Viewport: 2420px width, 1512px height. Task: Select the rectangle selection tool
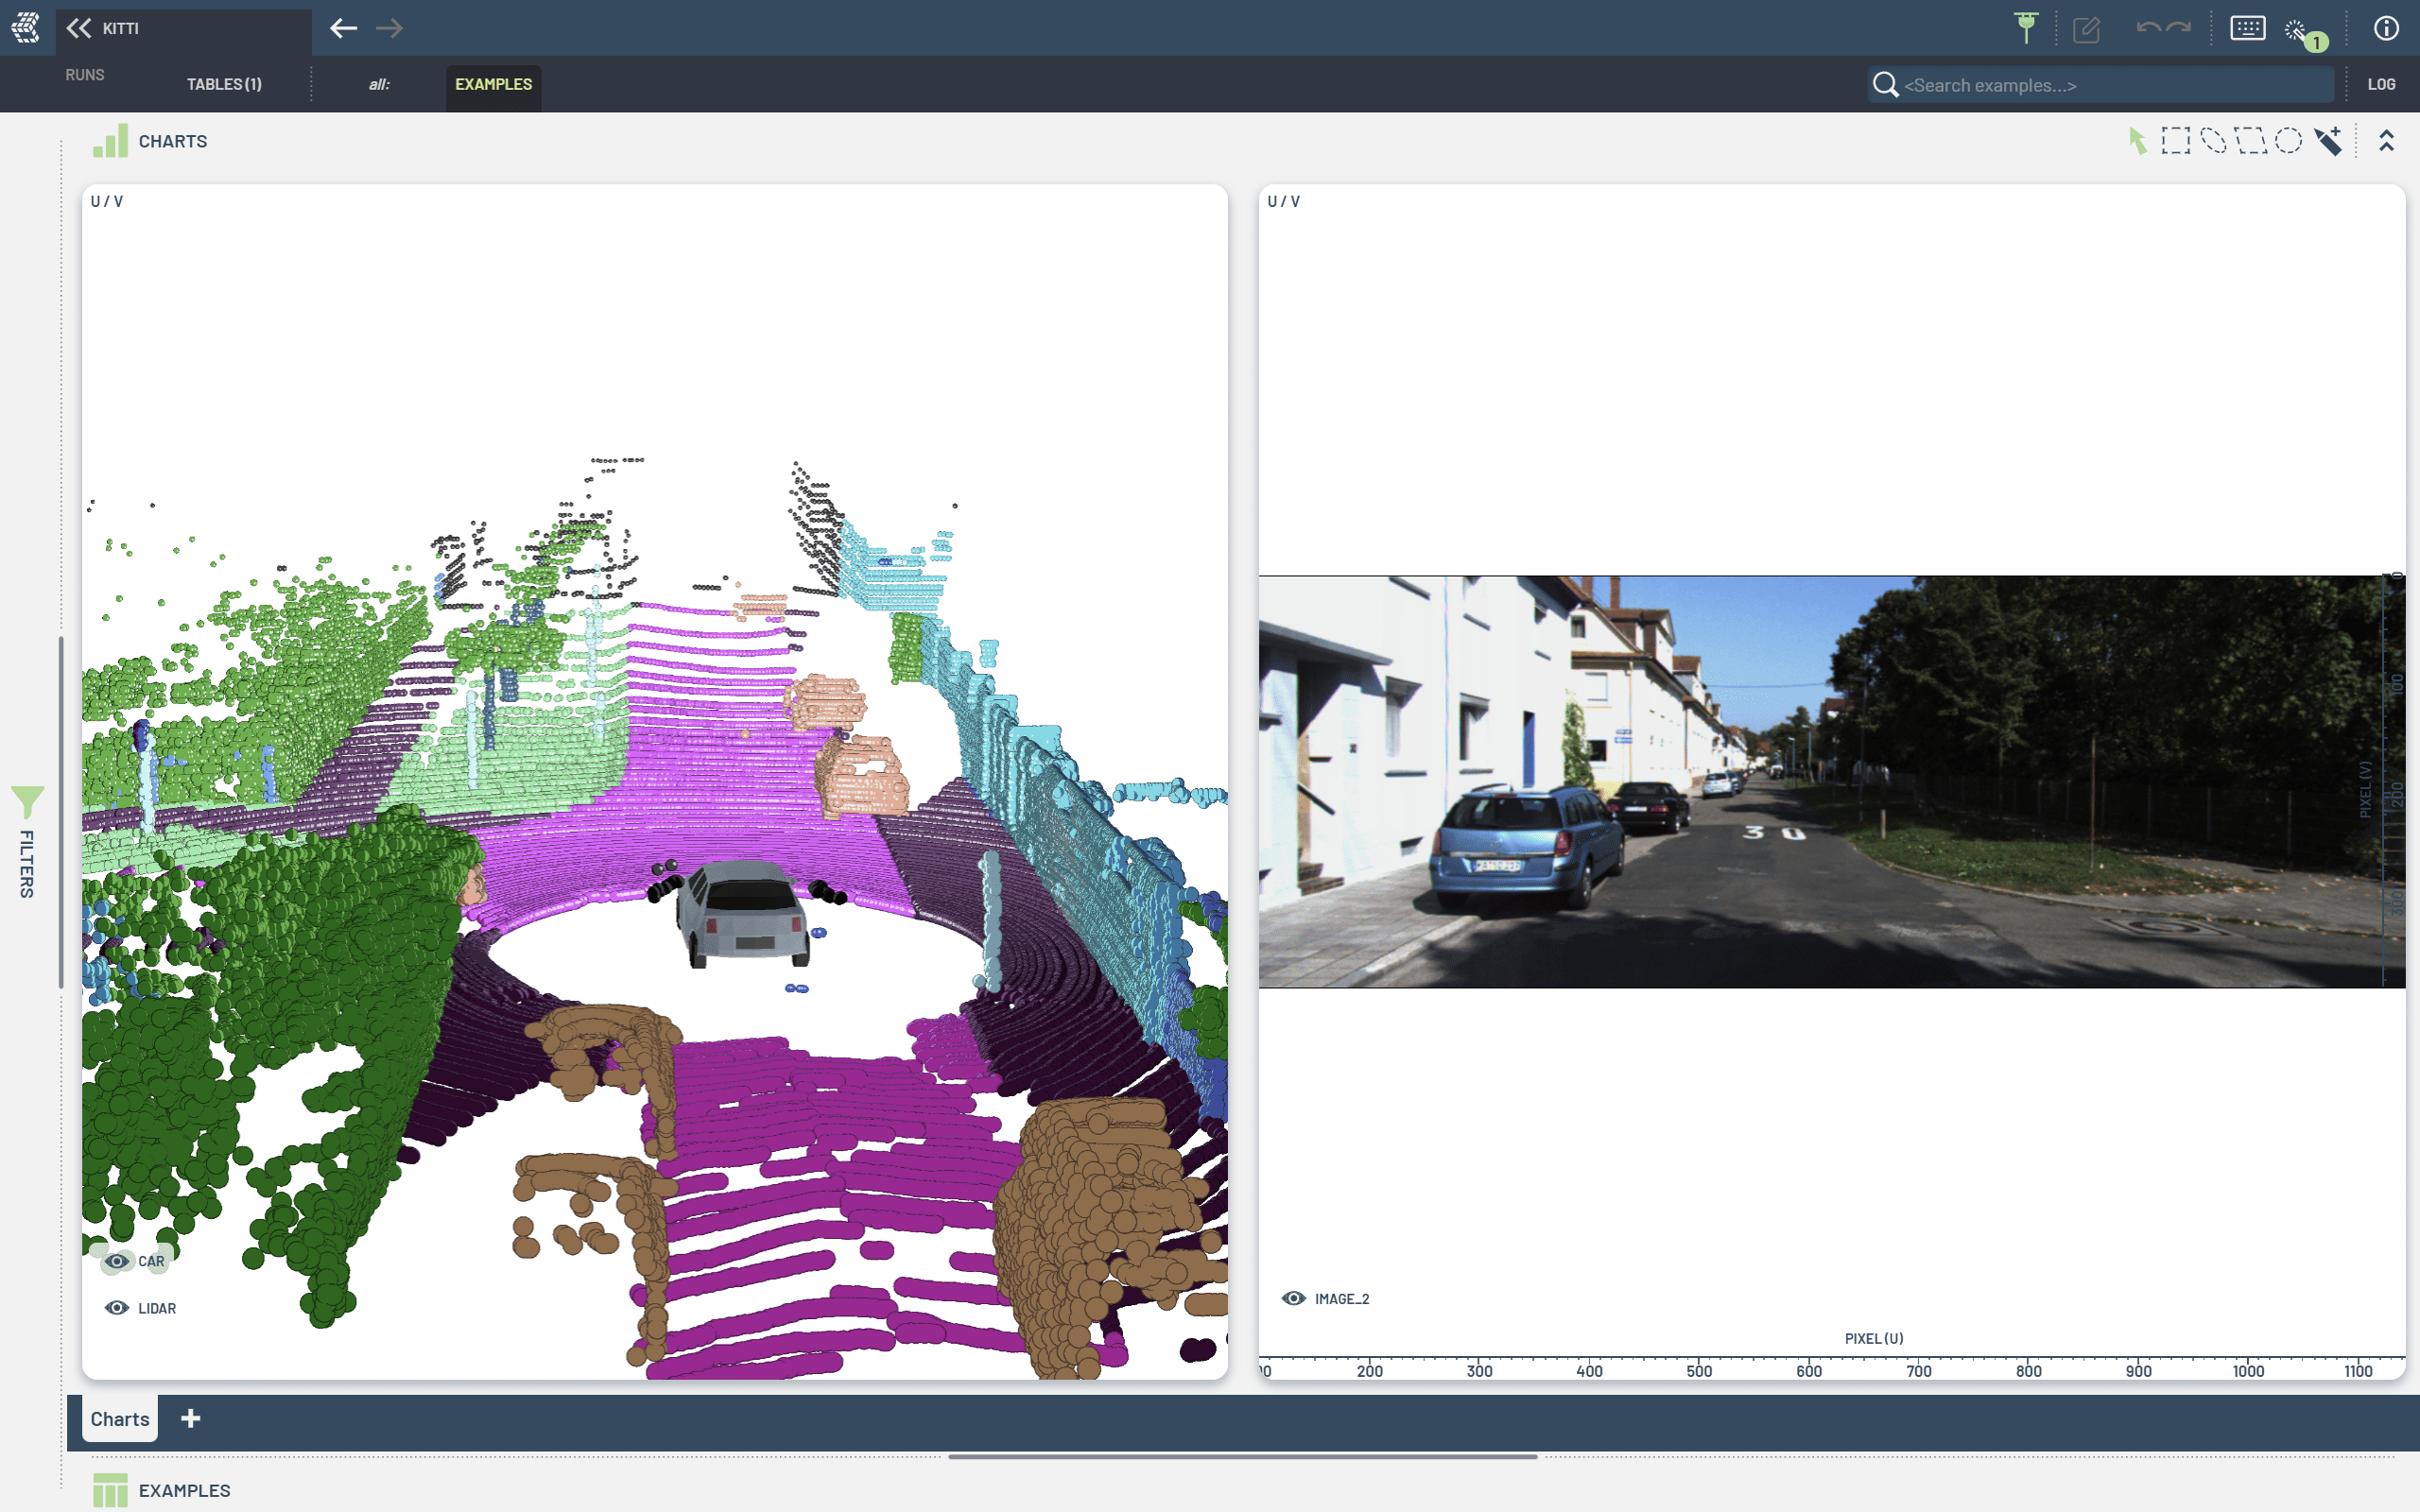tap(2175, 141)
